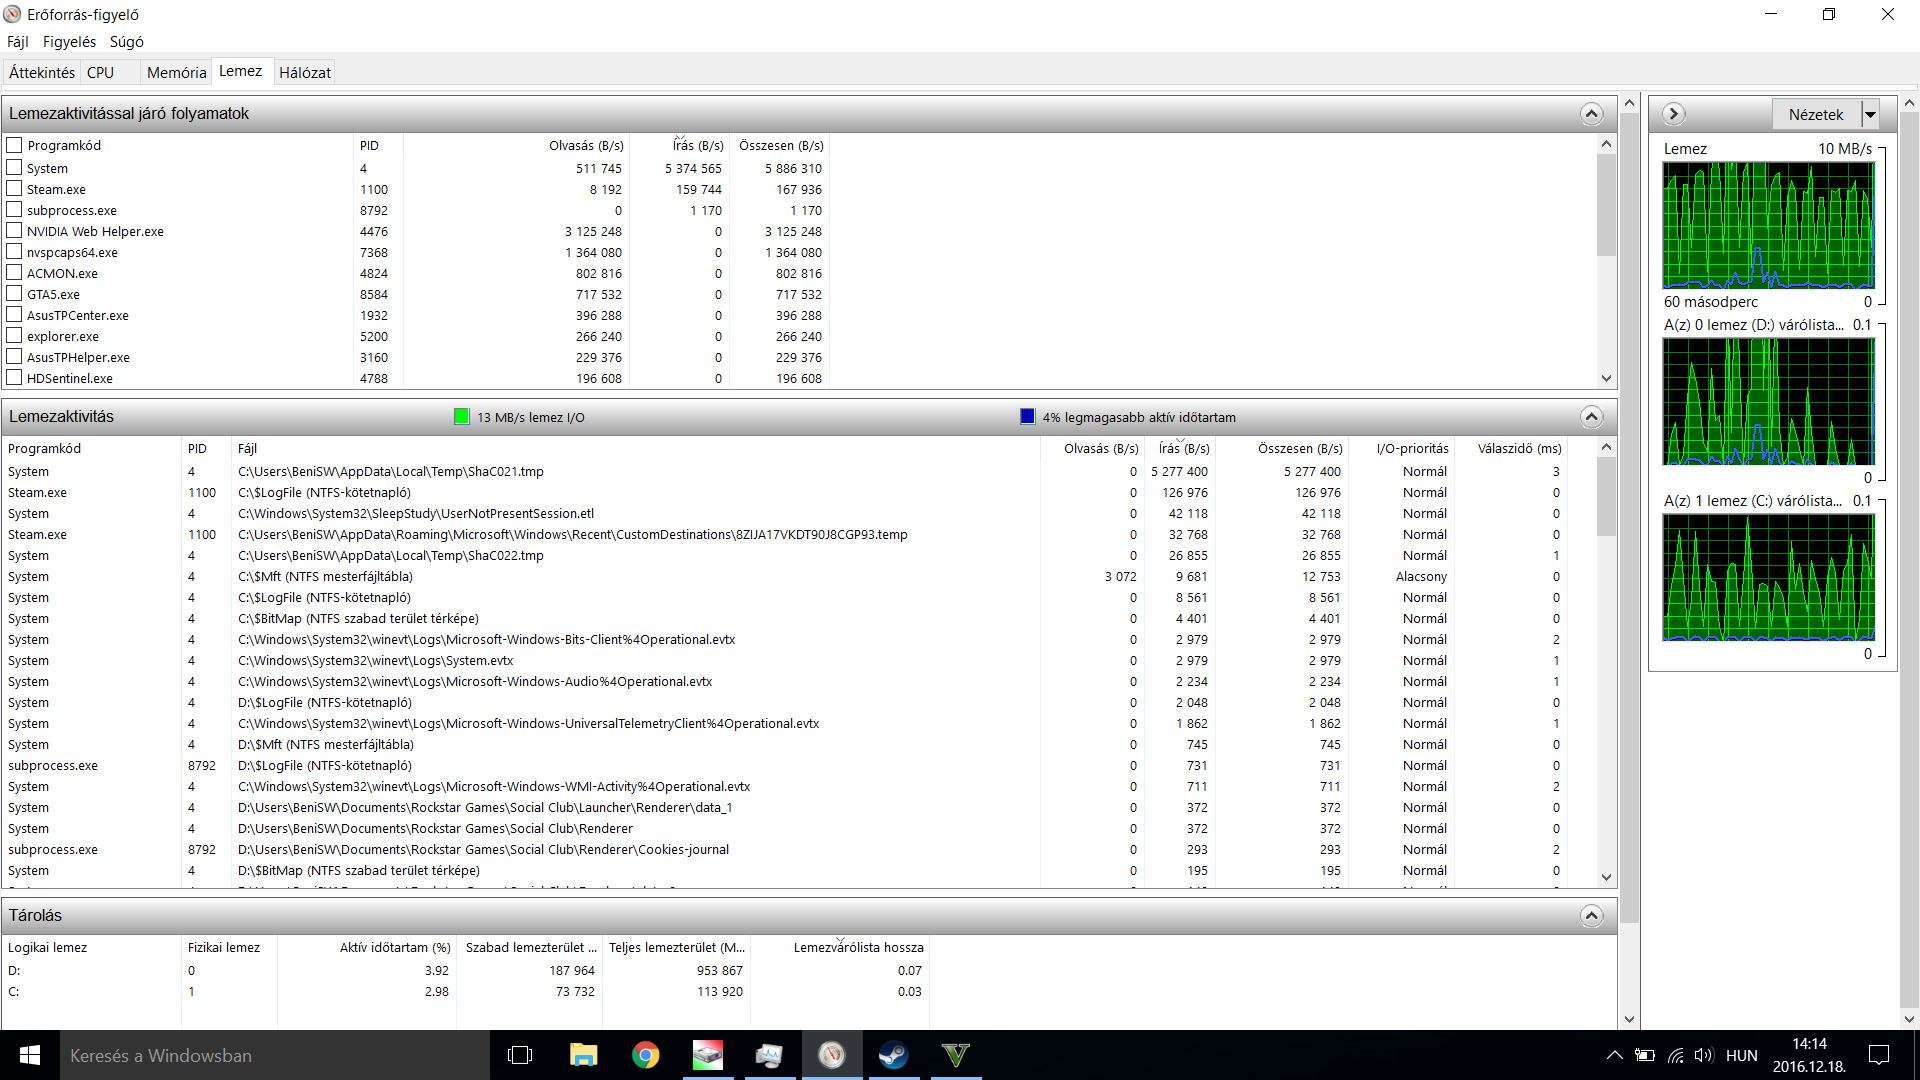Switch to GTA V in the taskbar

(956, 1055)
